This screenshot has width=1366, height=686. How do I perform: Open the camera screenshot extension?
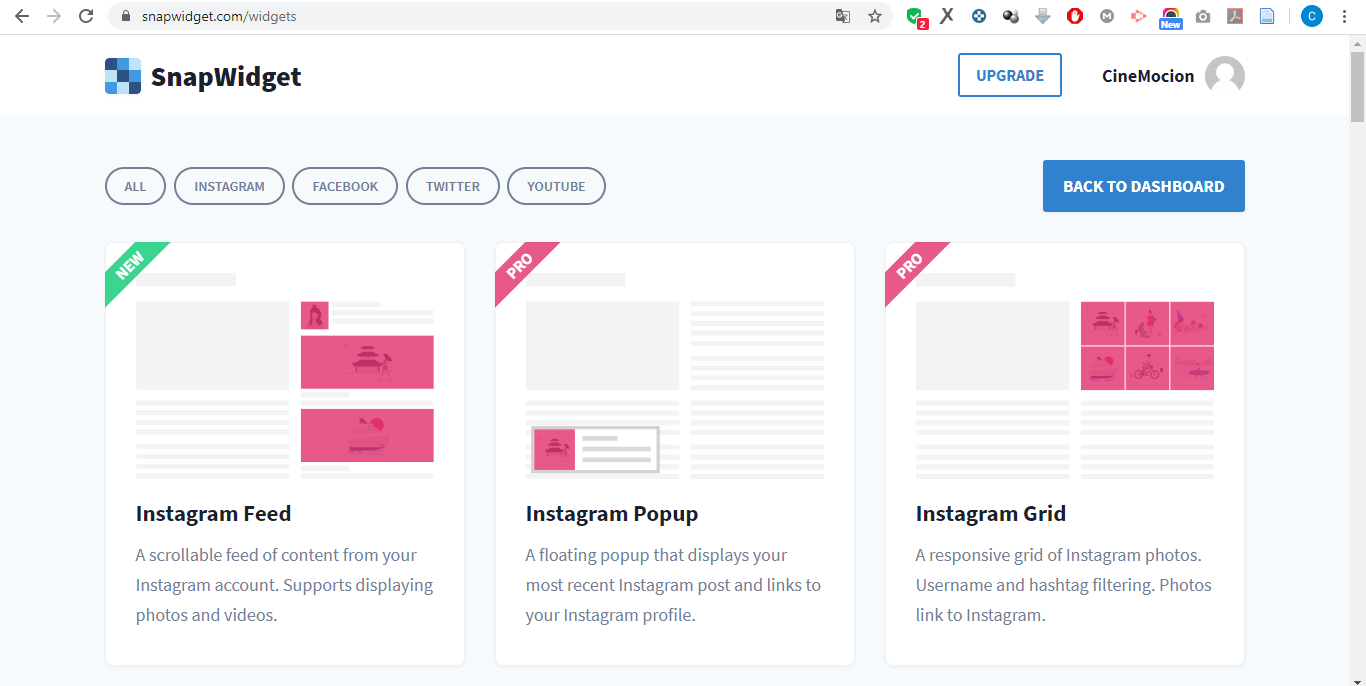[1203, 16]
